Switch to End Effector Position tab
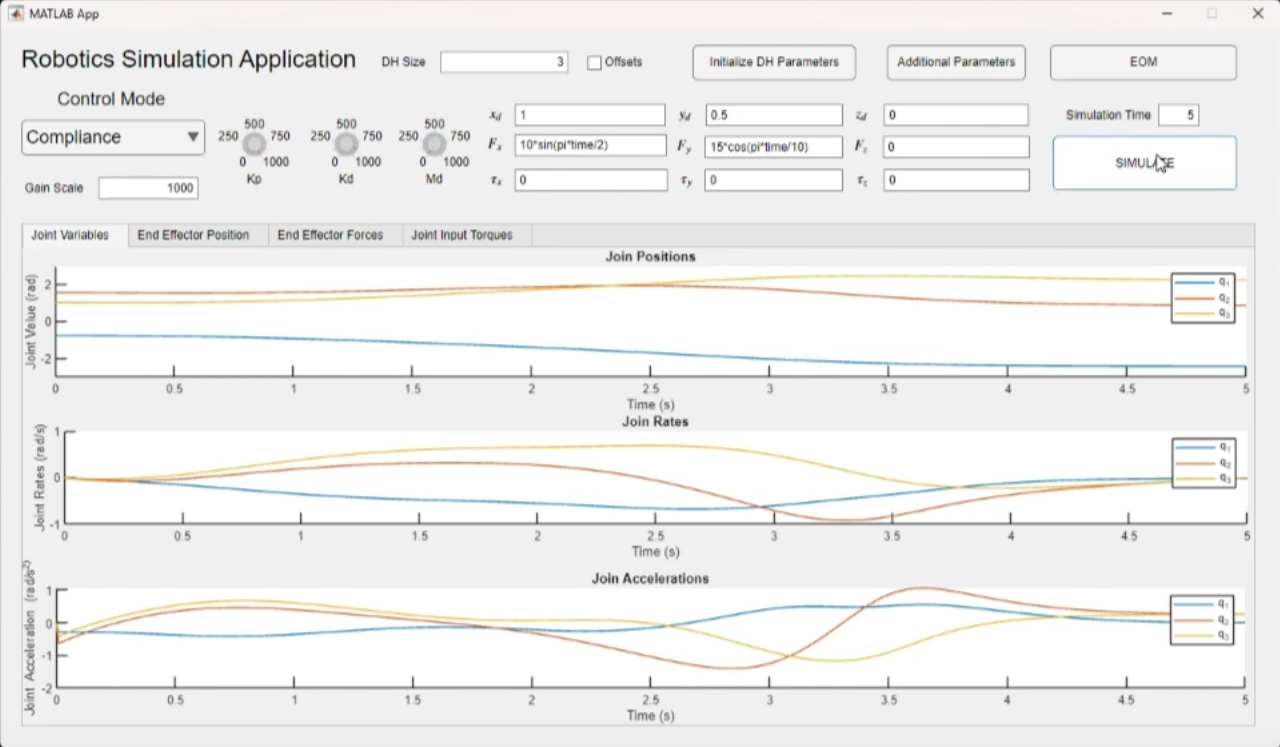 tap(193, 235)
